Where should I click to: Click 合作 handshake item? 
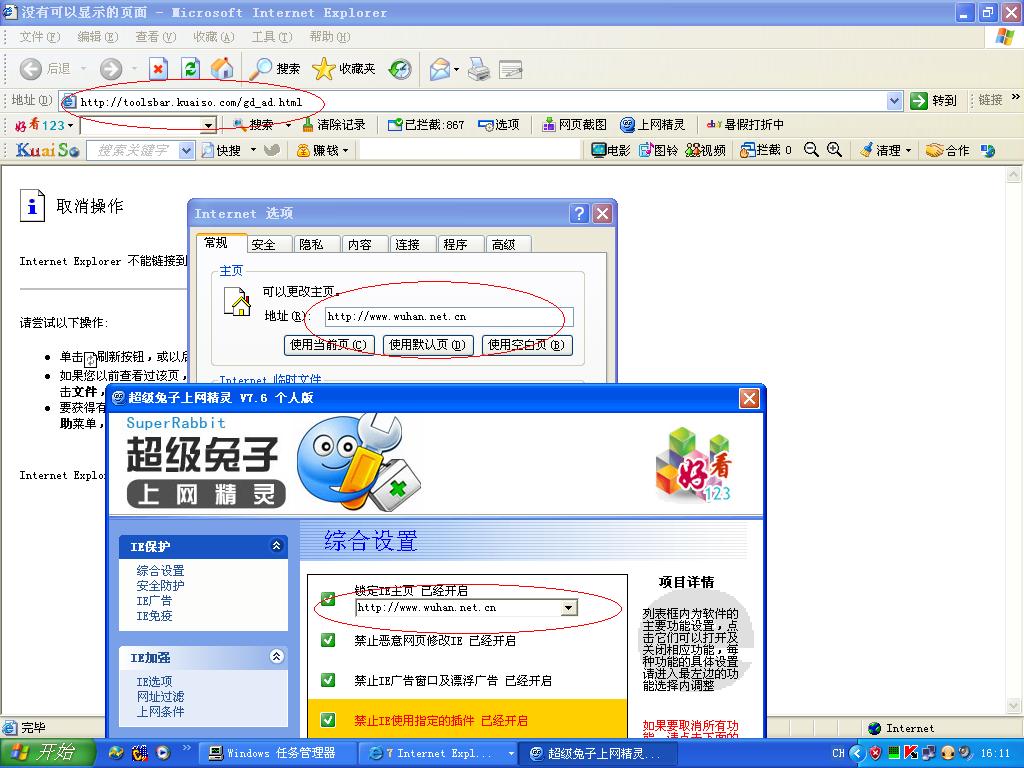pyautogui.click(x=948, y=150)
